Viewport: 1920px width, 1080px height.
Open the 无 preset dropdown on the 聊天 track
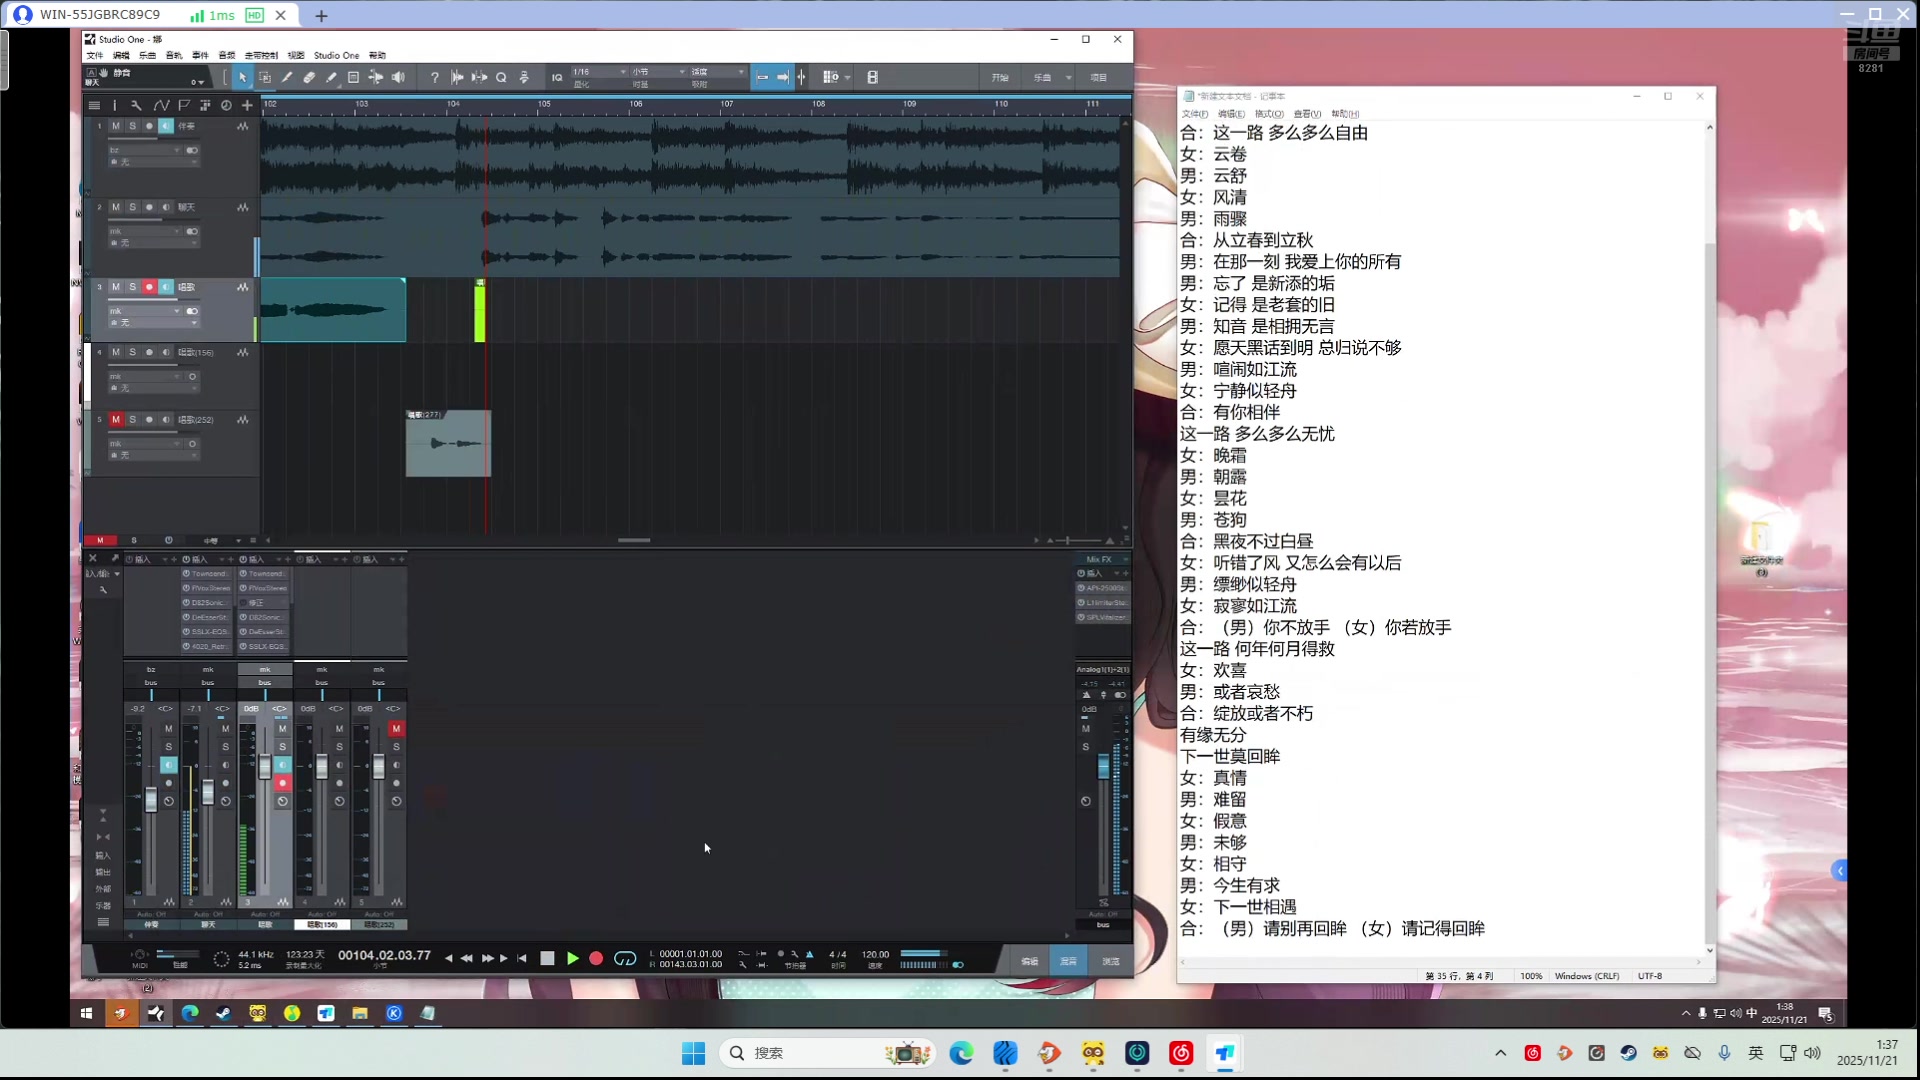click(x=152, y=243)
